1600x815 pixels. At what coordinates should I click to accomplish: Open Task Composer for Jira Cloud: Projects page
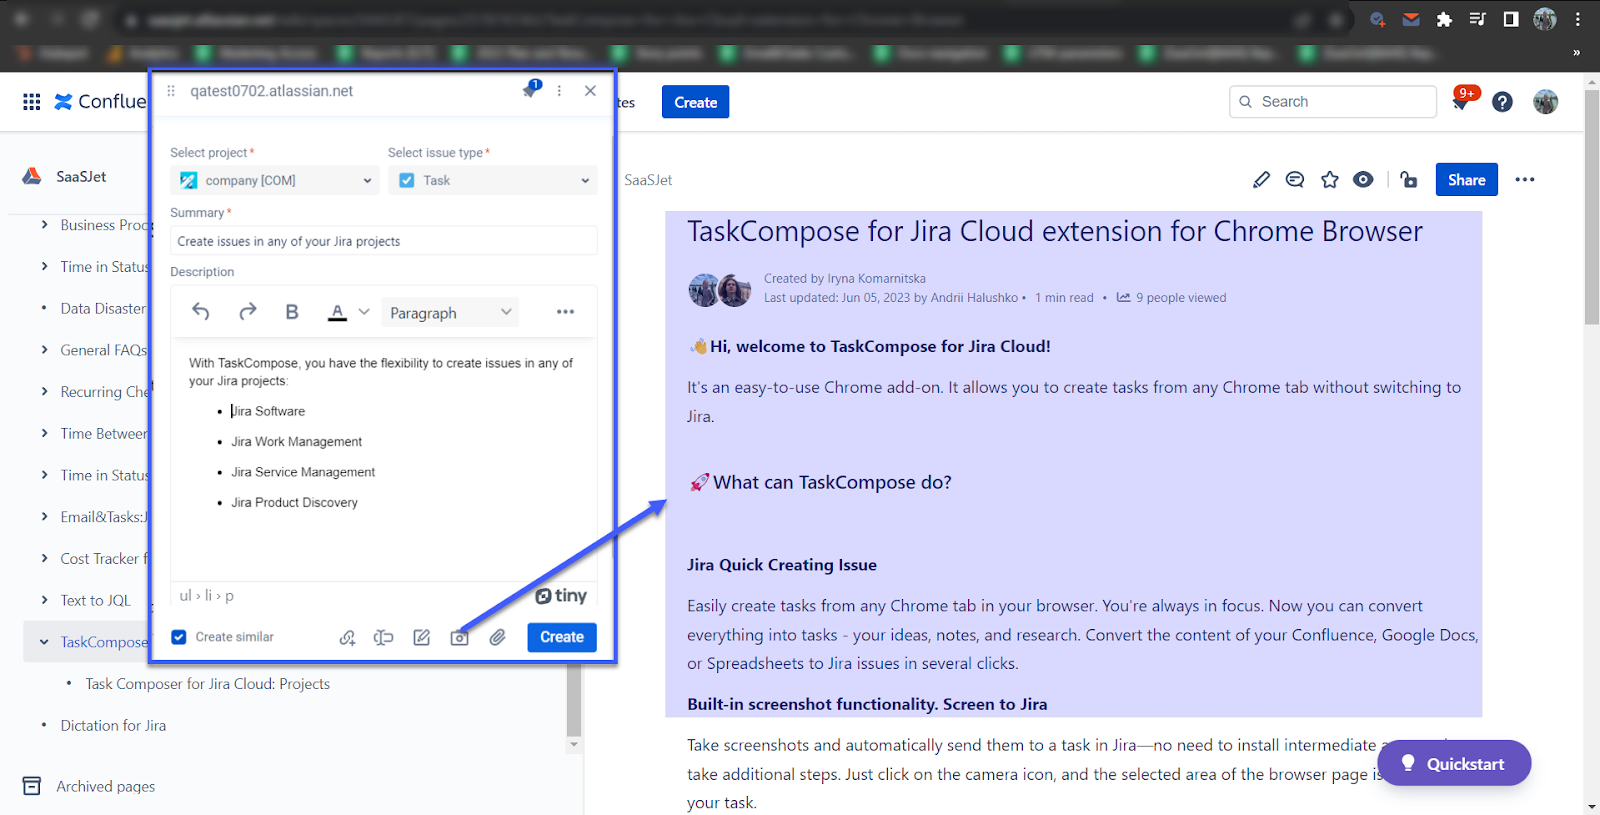[x=207, y=684]
